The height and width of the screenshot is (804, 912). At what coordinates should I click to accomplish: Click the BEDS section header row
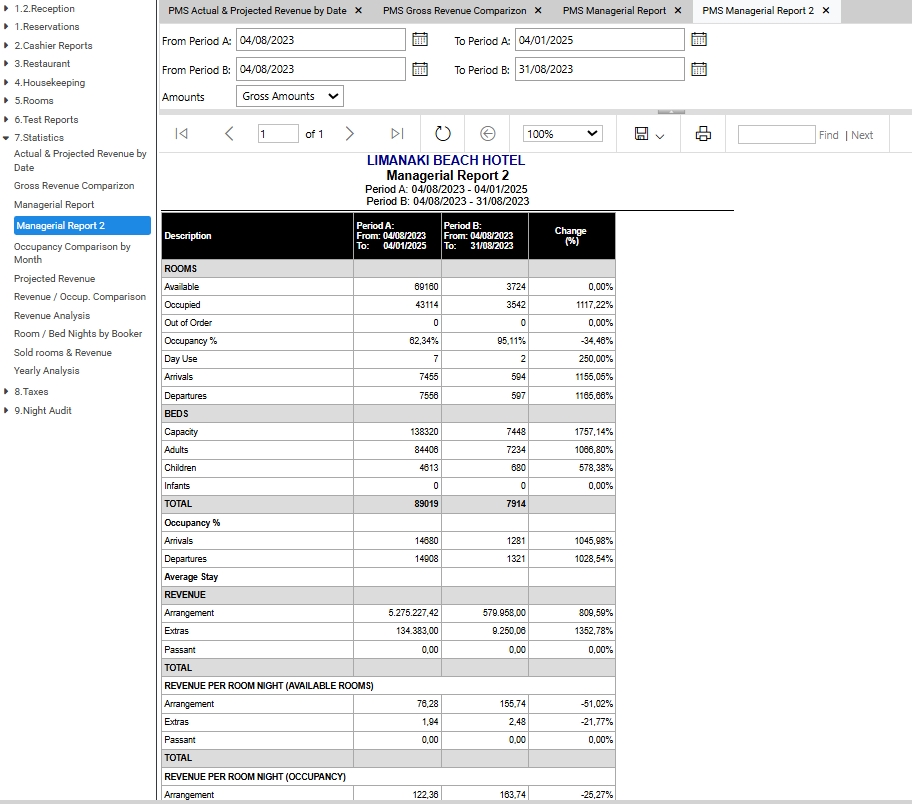point(388,414)
